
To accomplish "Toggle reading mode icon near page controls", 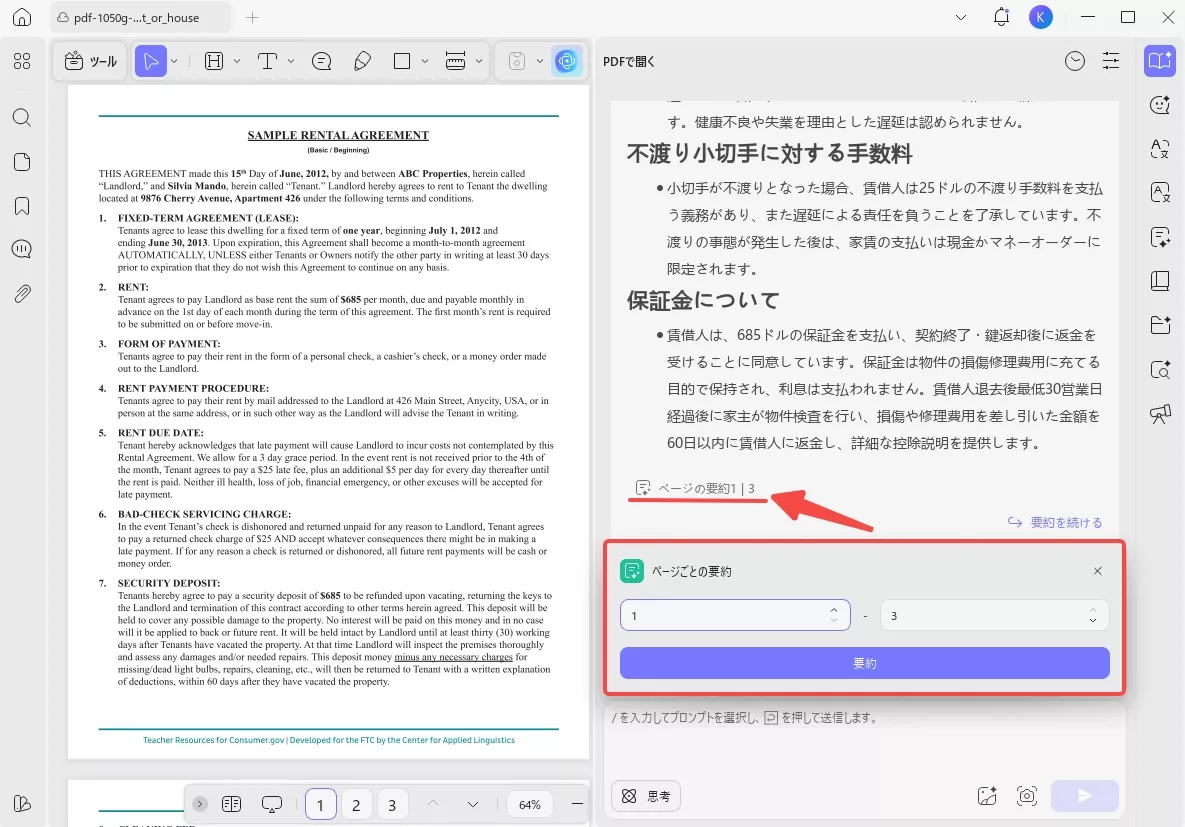I will [x=272, y=803].
